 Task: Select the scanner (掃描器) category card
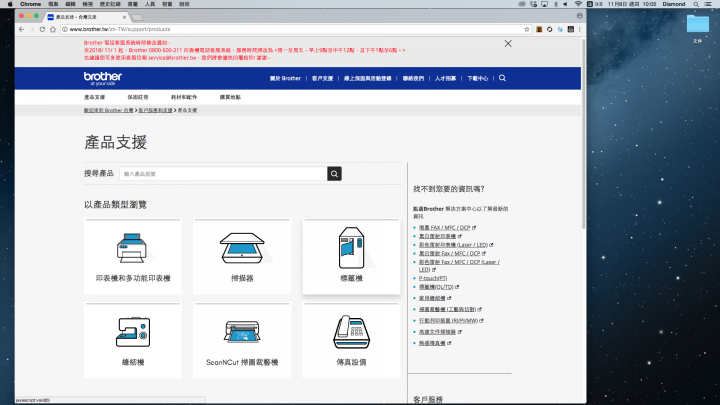242,256
